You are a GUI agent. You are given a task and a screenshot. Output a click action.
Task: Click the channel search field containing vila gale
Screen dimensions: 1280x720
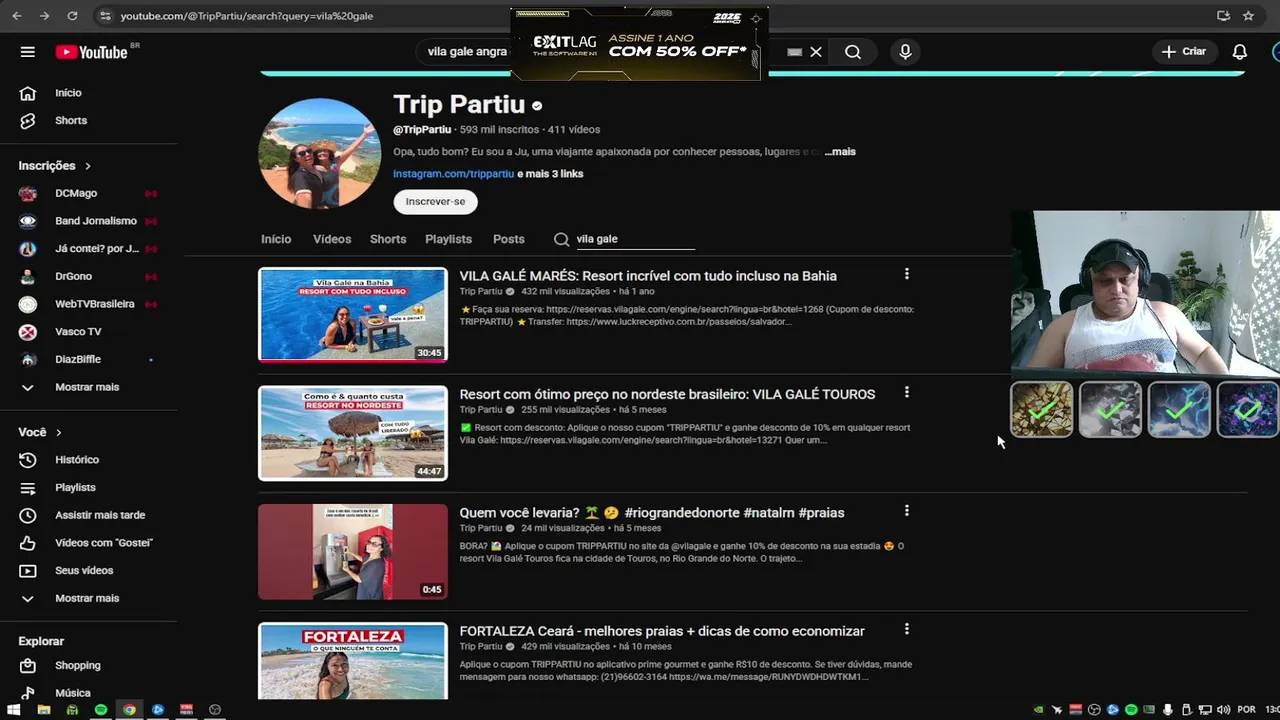(635, 239)
